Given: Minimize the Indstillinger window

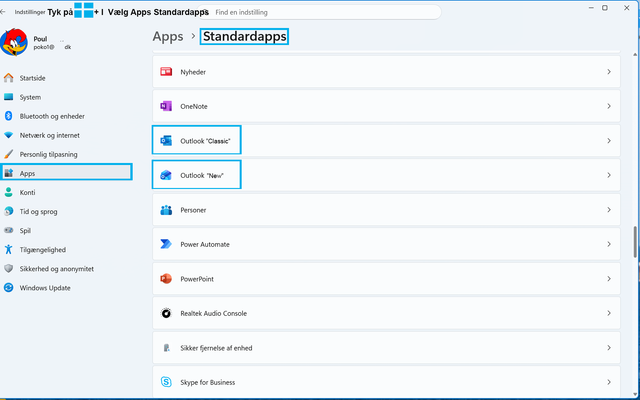Looking at the screenshot, I should click(x=591, y=8).
